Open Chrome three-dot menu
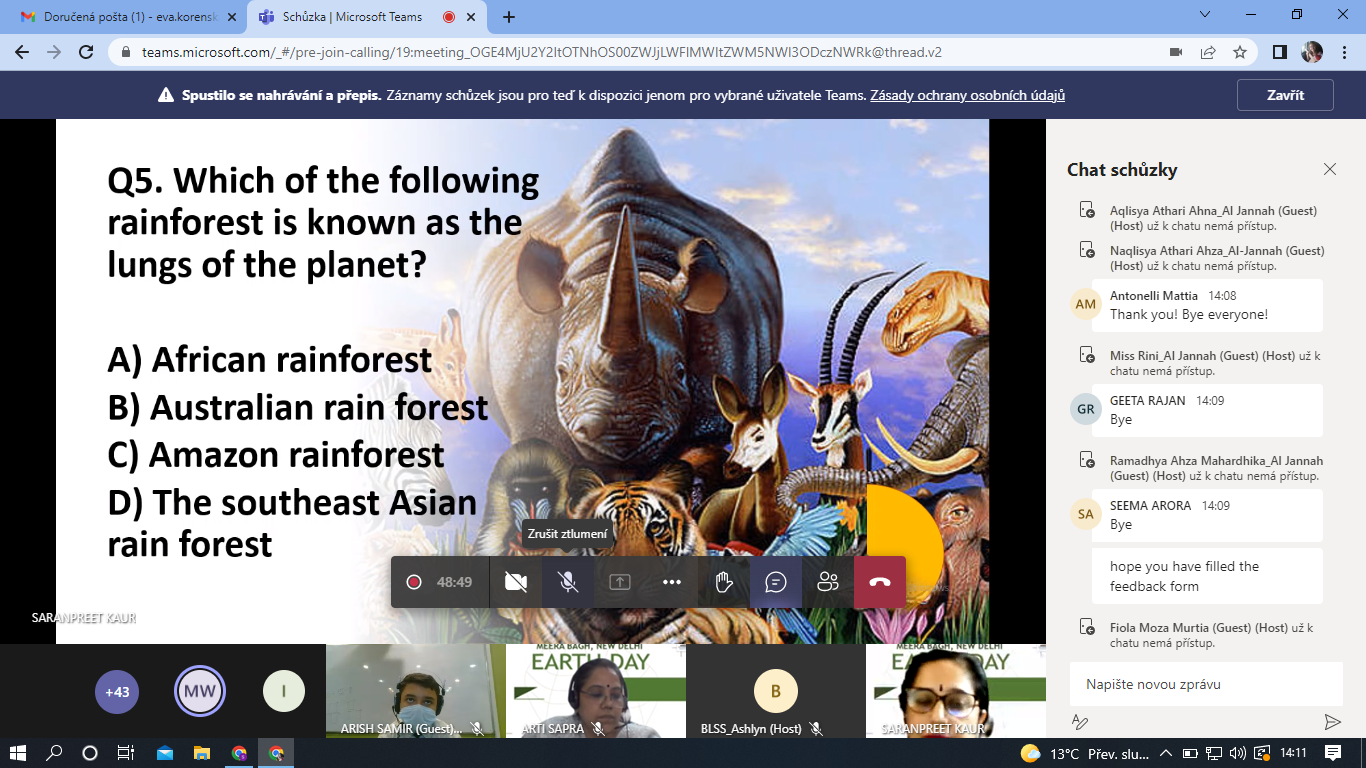1366x768 pixels. (x=1344, y=52)
